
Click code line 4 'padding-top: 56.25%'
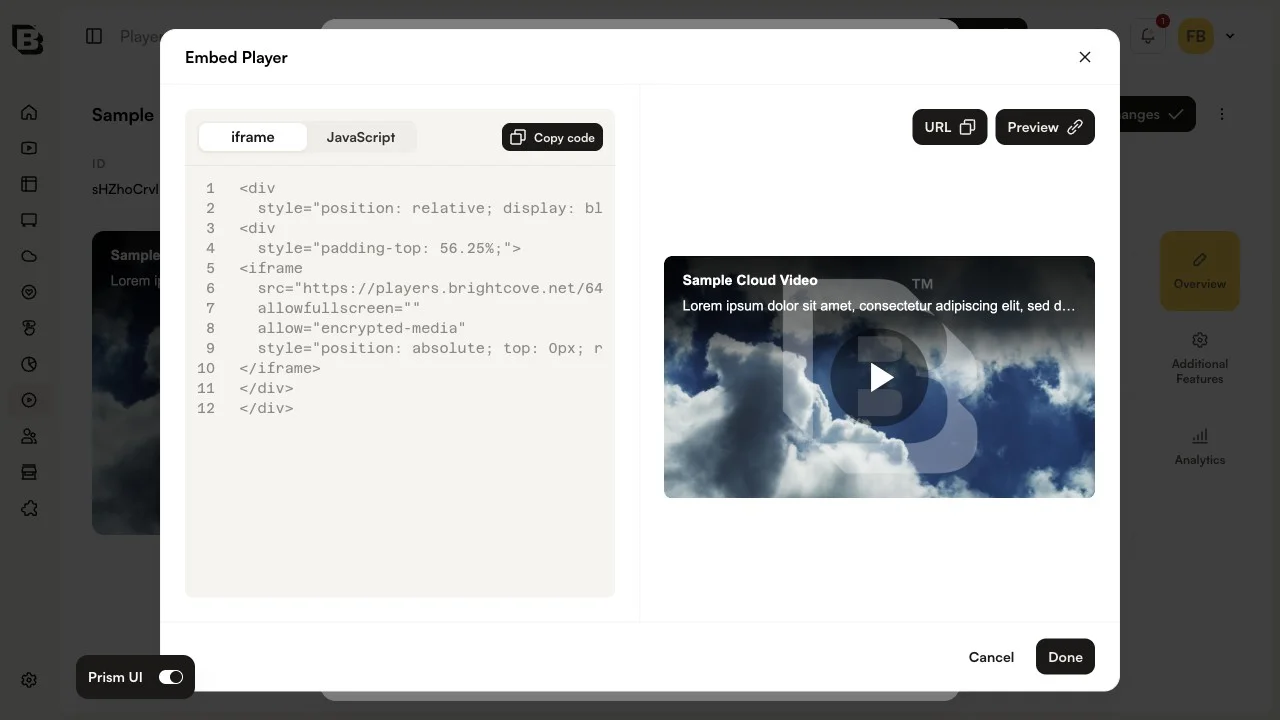click(389, 248)
